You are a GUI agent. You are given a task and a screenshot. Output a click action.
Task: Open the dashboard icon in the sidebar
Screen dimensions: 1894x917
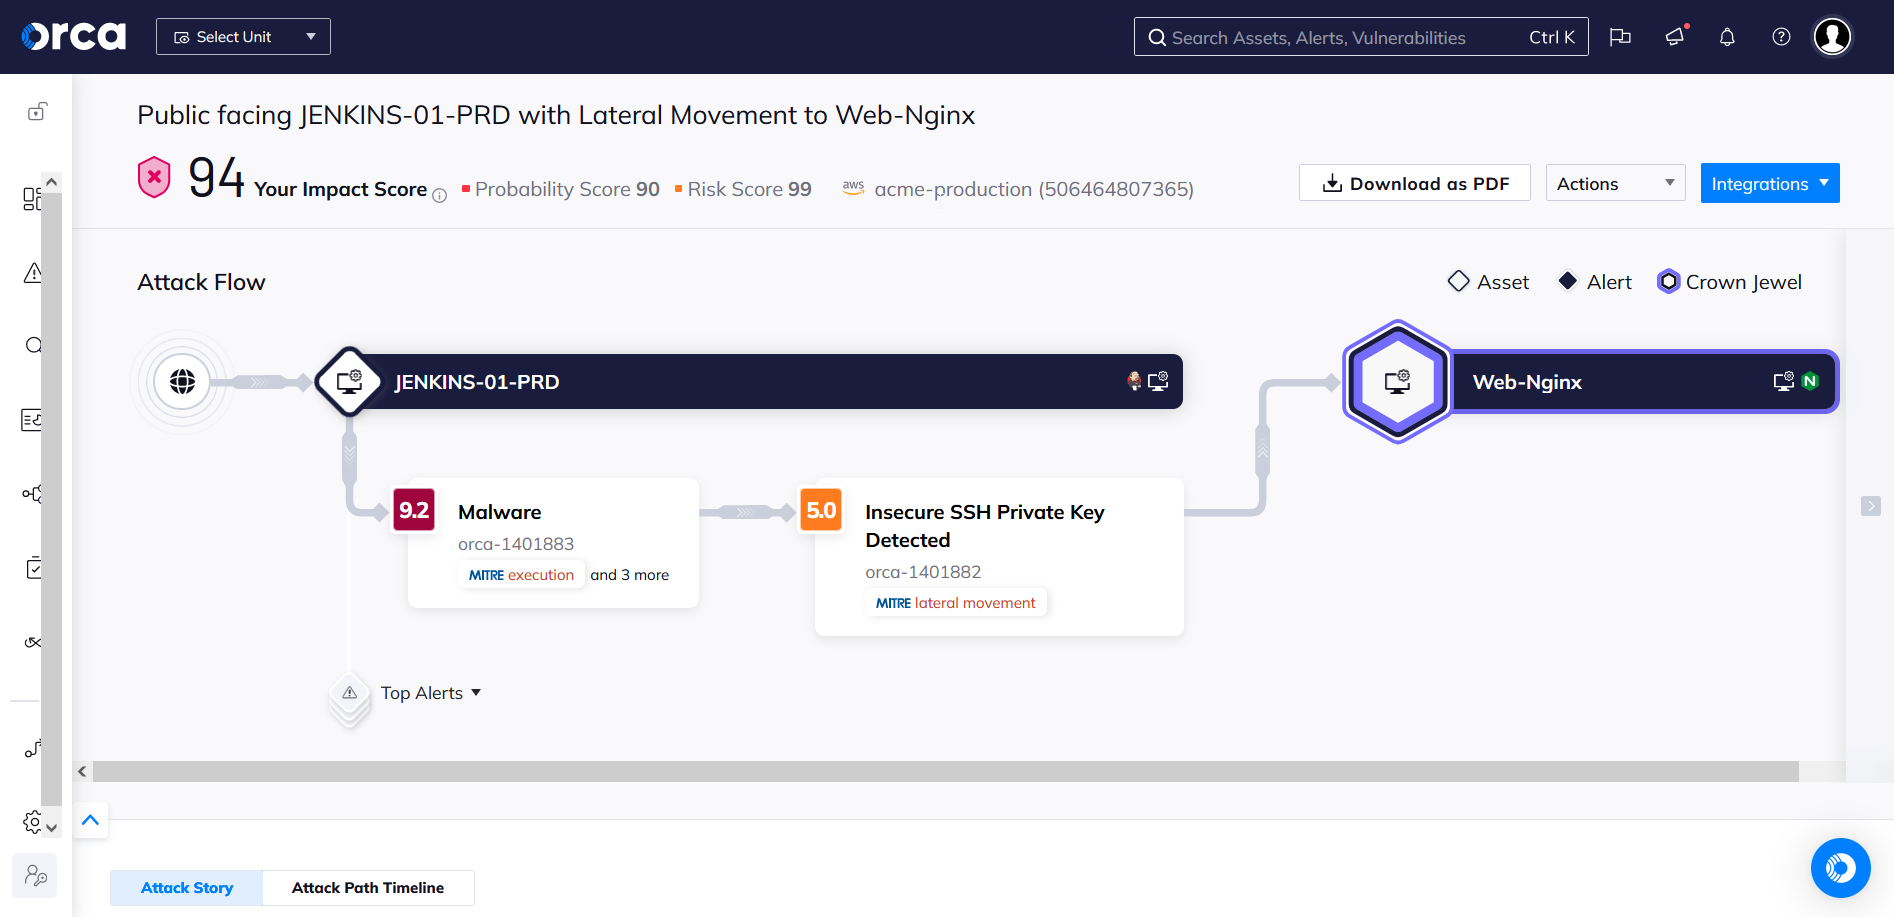pyautogui.click(x=32, y=199)
